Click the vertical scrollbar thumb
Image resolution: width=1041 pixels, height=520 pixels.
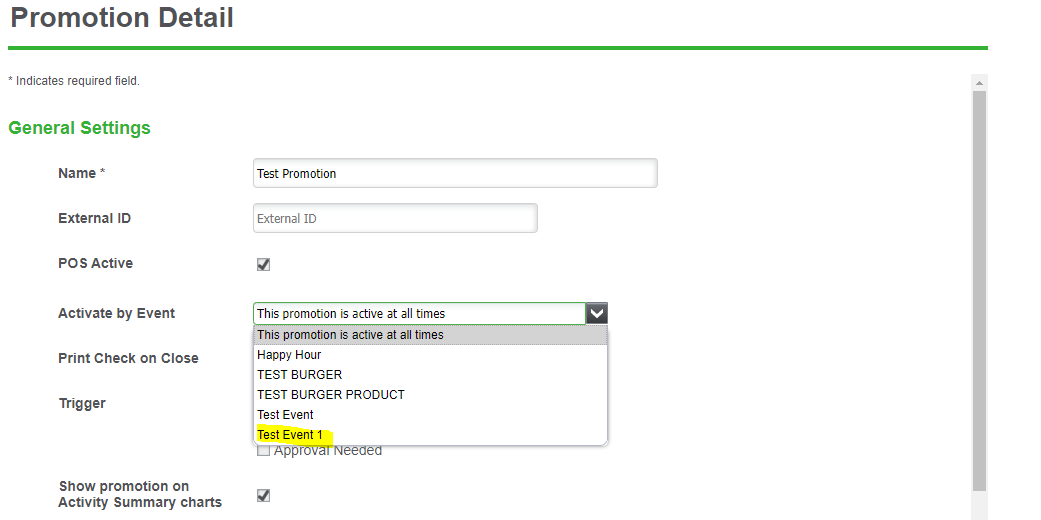coord(979,290)
